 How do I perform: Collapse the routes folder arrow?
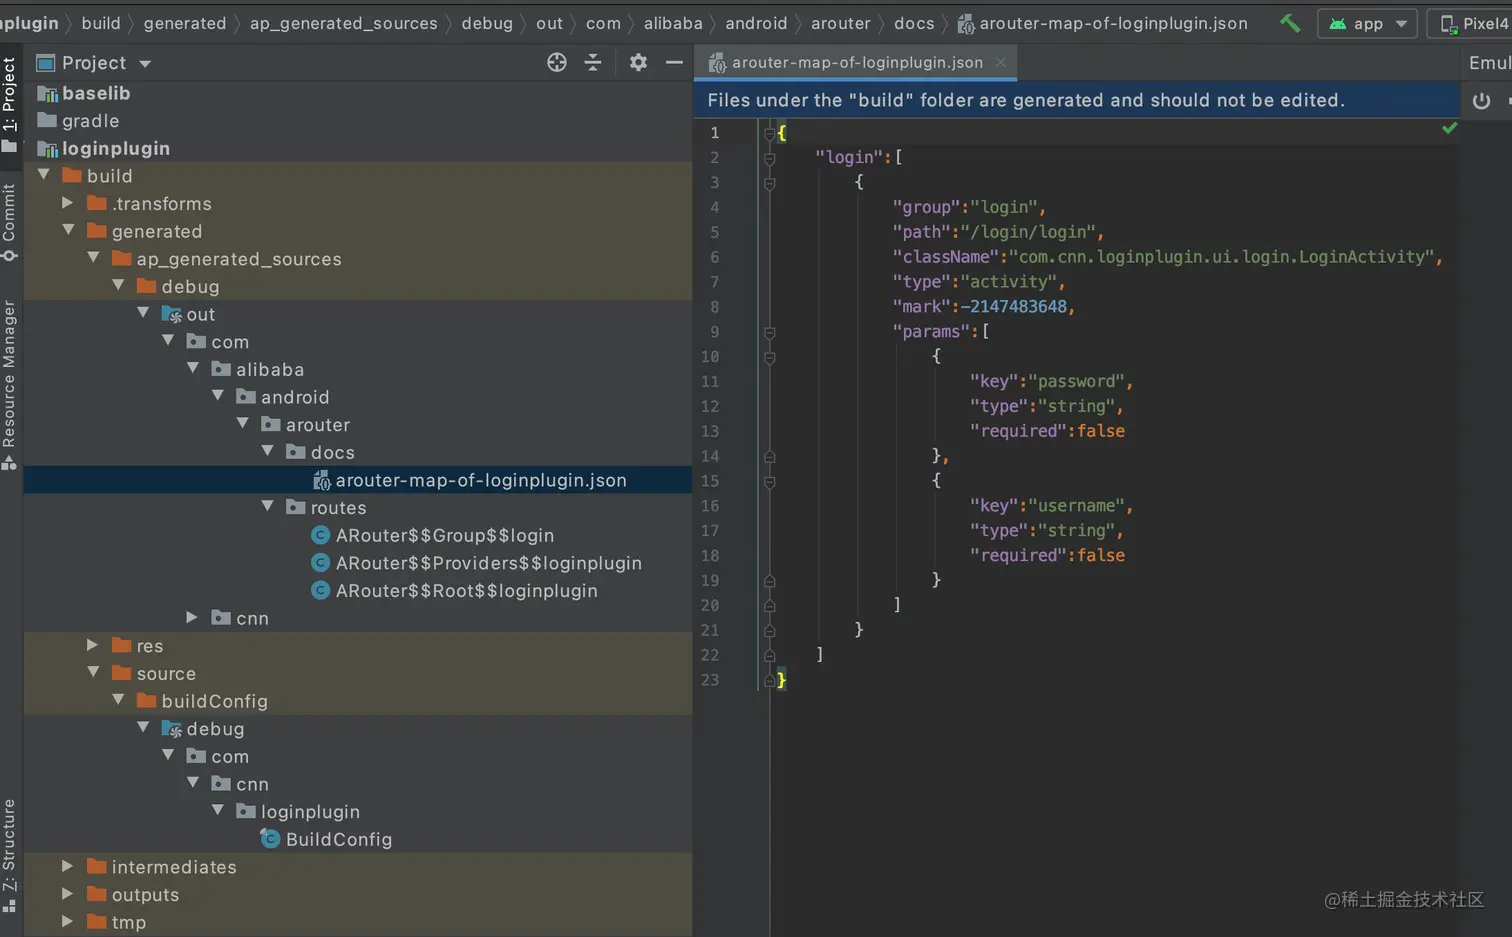pos(267,507)
